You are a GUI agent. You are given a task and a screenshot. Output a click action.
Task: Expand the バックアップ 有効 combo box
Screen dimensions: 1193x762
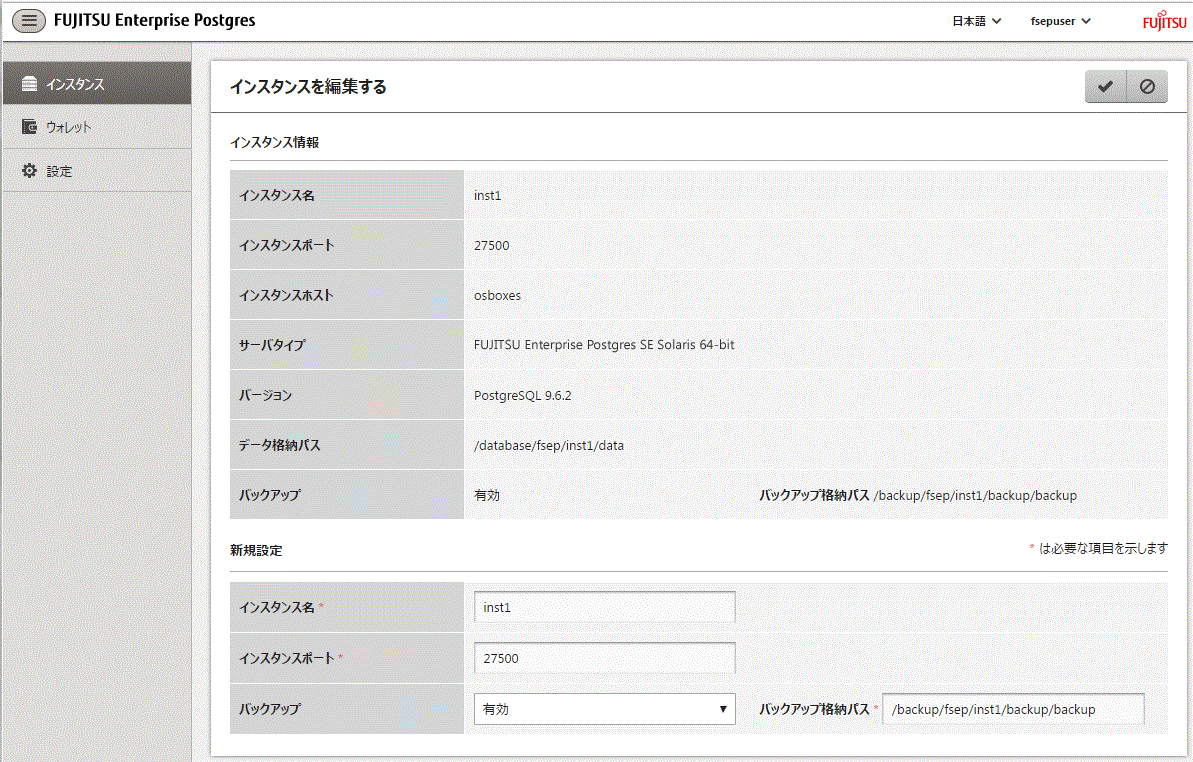tap(604, 709)
